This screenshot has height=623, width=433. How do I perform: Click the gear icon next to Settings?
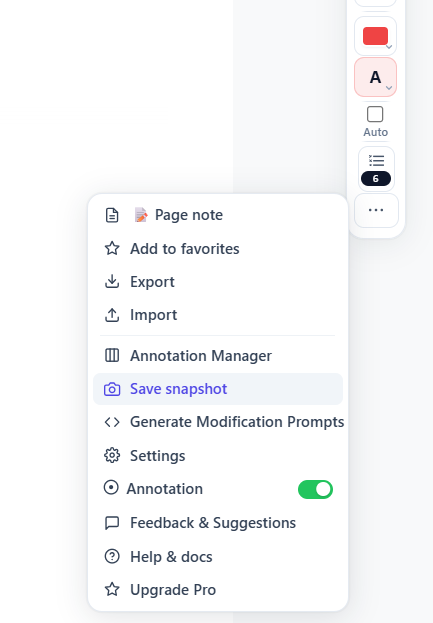click(112, 455)
